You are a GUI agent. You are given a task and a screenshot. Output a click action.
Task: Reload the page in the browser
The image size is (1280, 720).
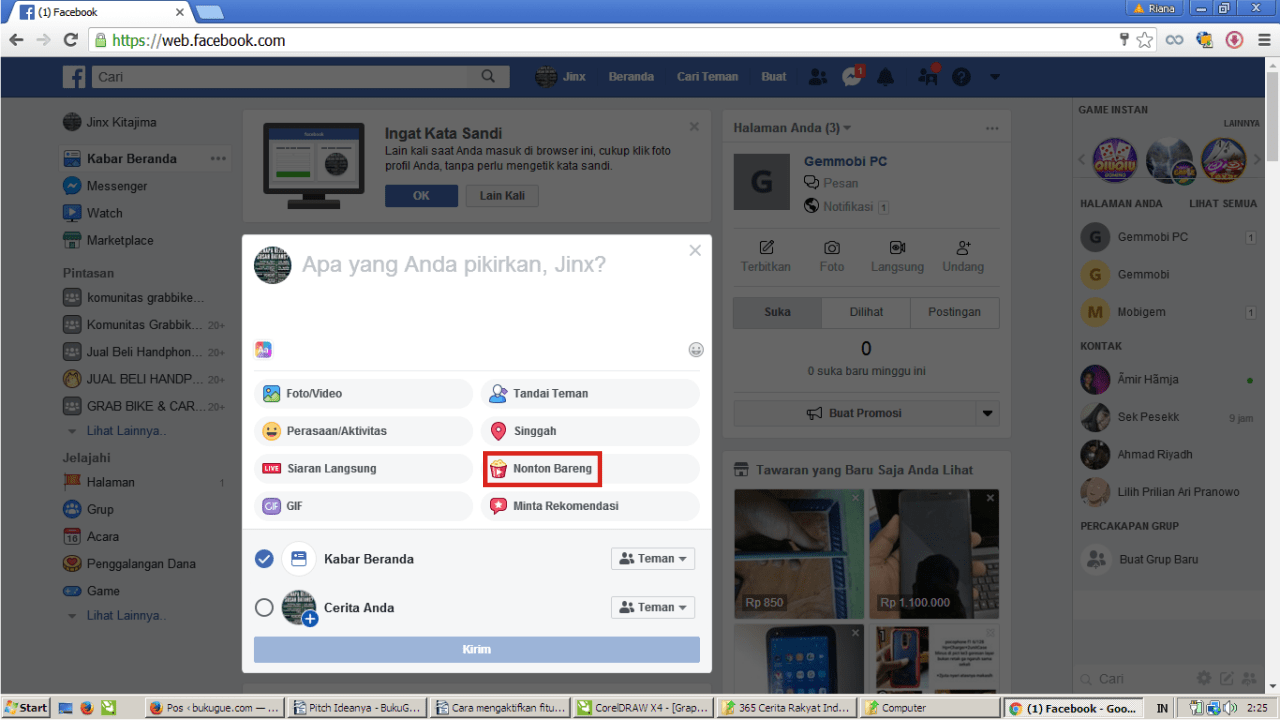pos(70,40)
